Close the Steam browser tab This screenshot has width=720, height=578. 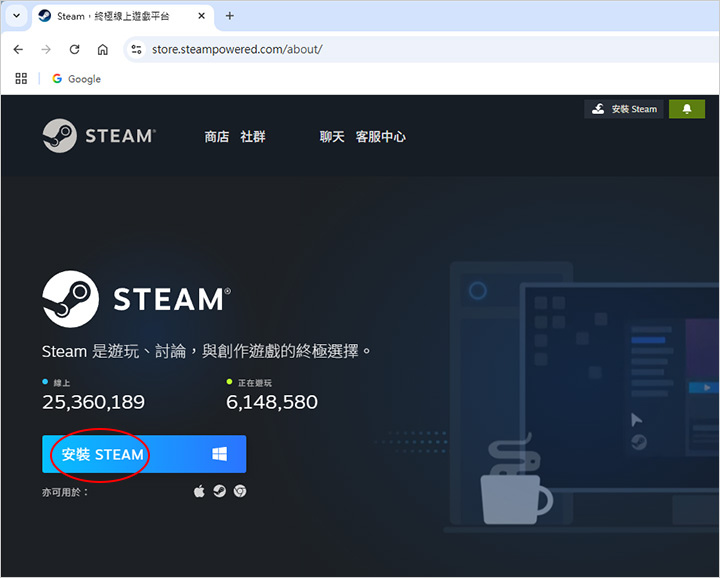(201, 16)
